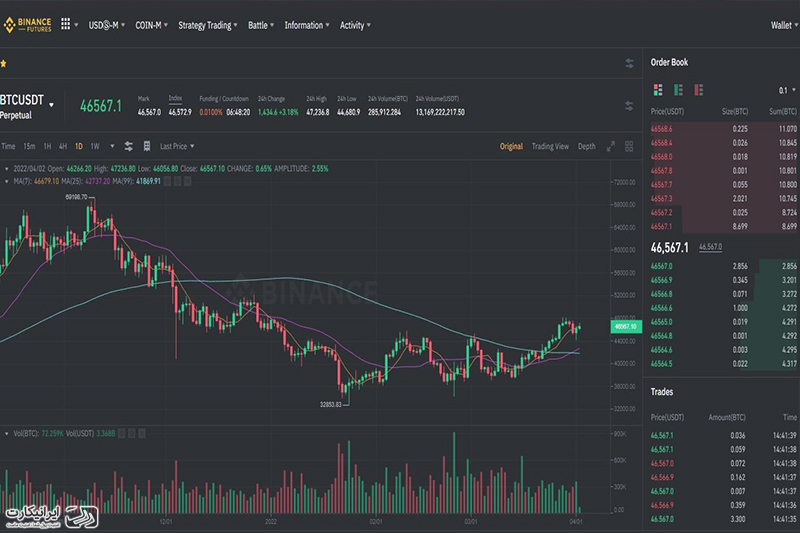
Task: Open volume indicator settings icon
Action: pos(132,434)
